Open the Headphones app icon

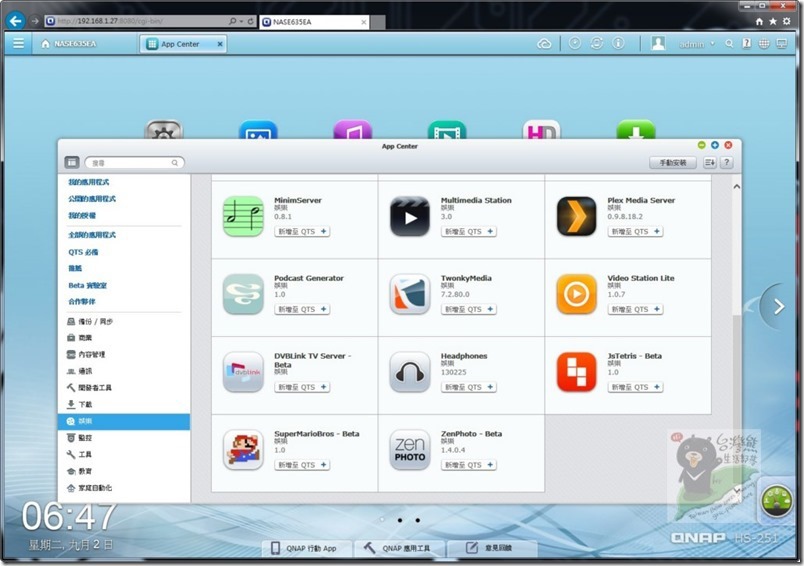(x=410, y=372)
